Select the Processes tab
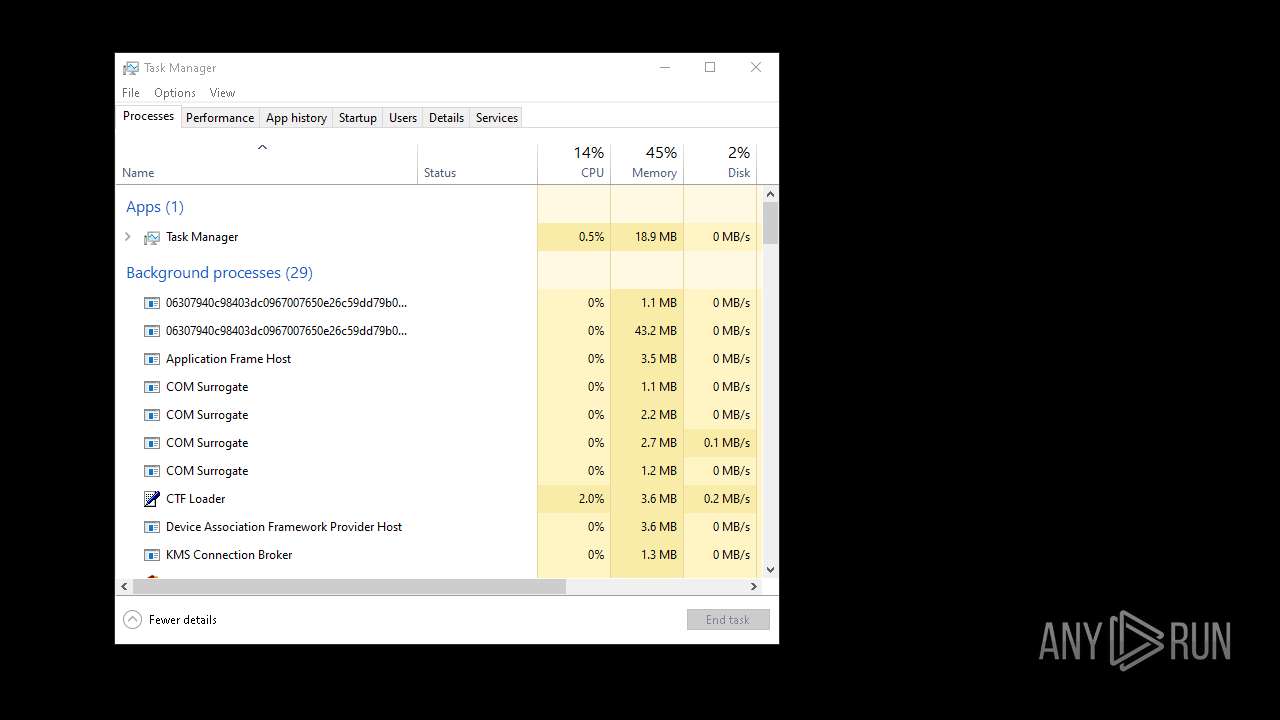The width and height of the screenshot is (1280, 720). pos(148,116)
